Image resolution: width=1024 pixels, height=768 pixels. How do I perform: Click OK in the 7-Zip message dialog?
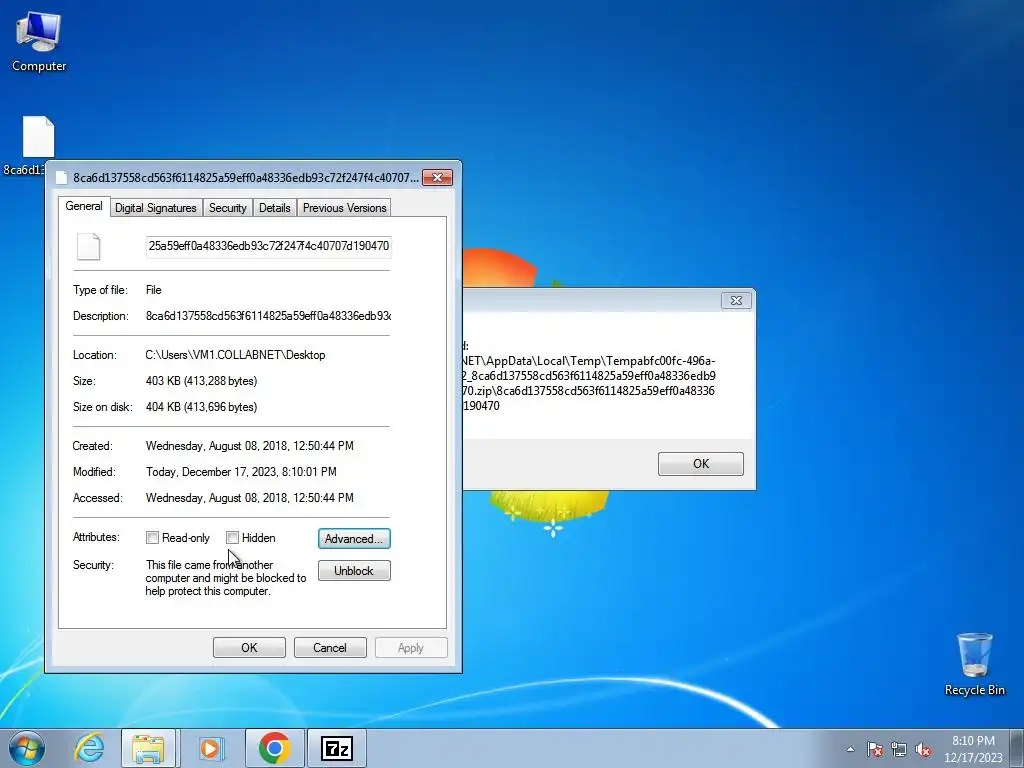click(701, 464)
